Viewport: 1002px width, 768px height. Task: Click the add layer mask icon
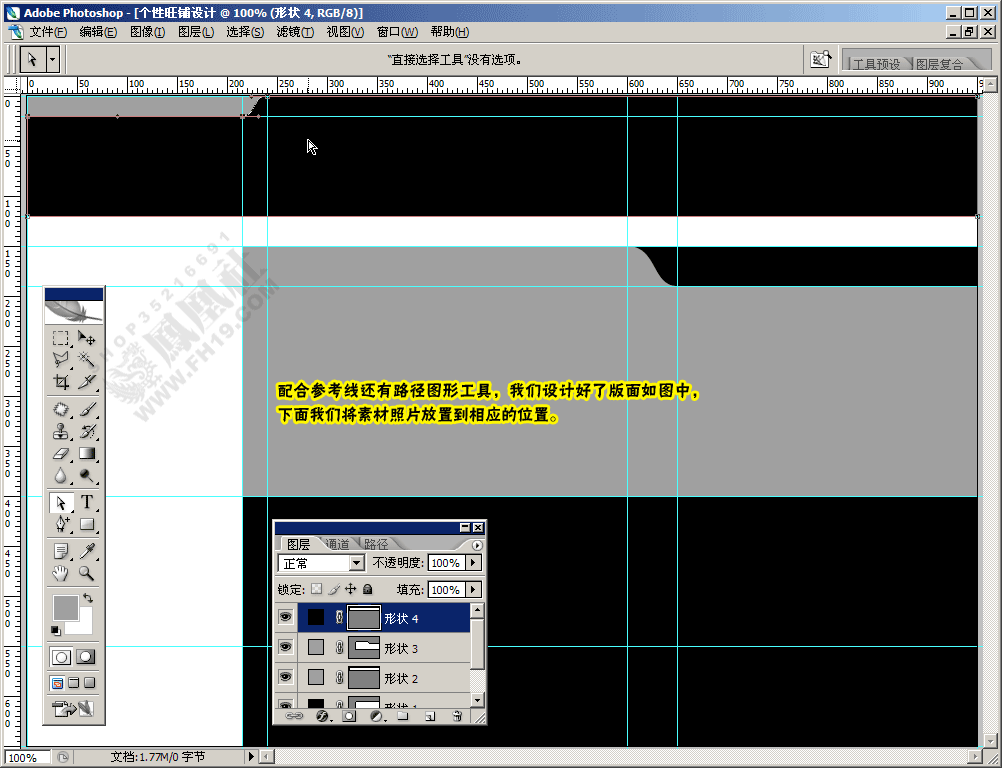pyautogui.click(x=349, y=716)
